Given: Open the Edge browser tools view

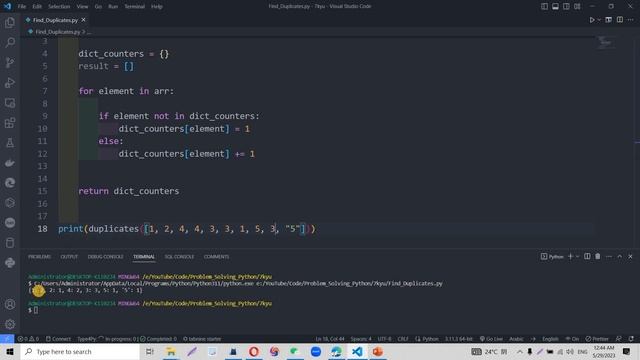Looking at the screenshot, I should [10, 182].
